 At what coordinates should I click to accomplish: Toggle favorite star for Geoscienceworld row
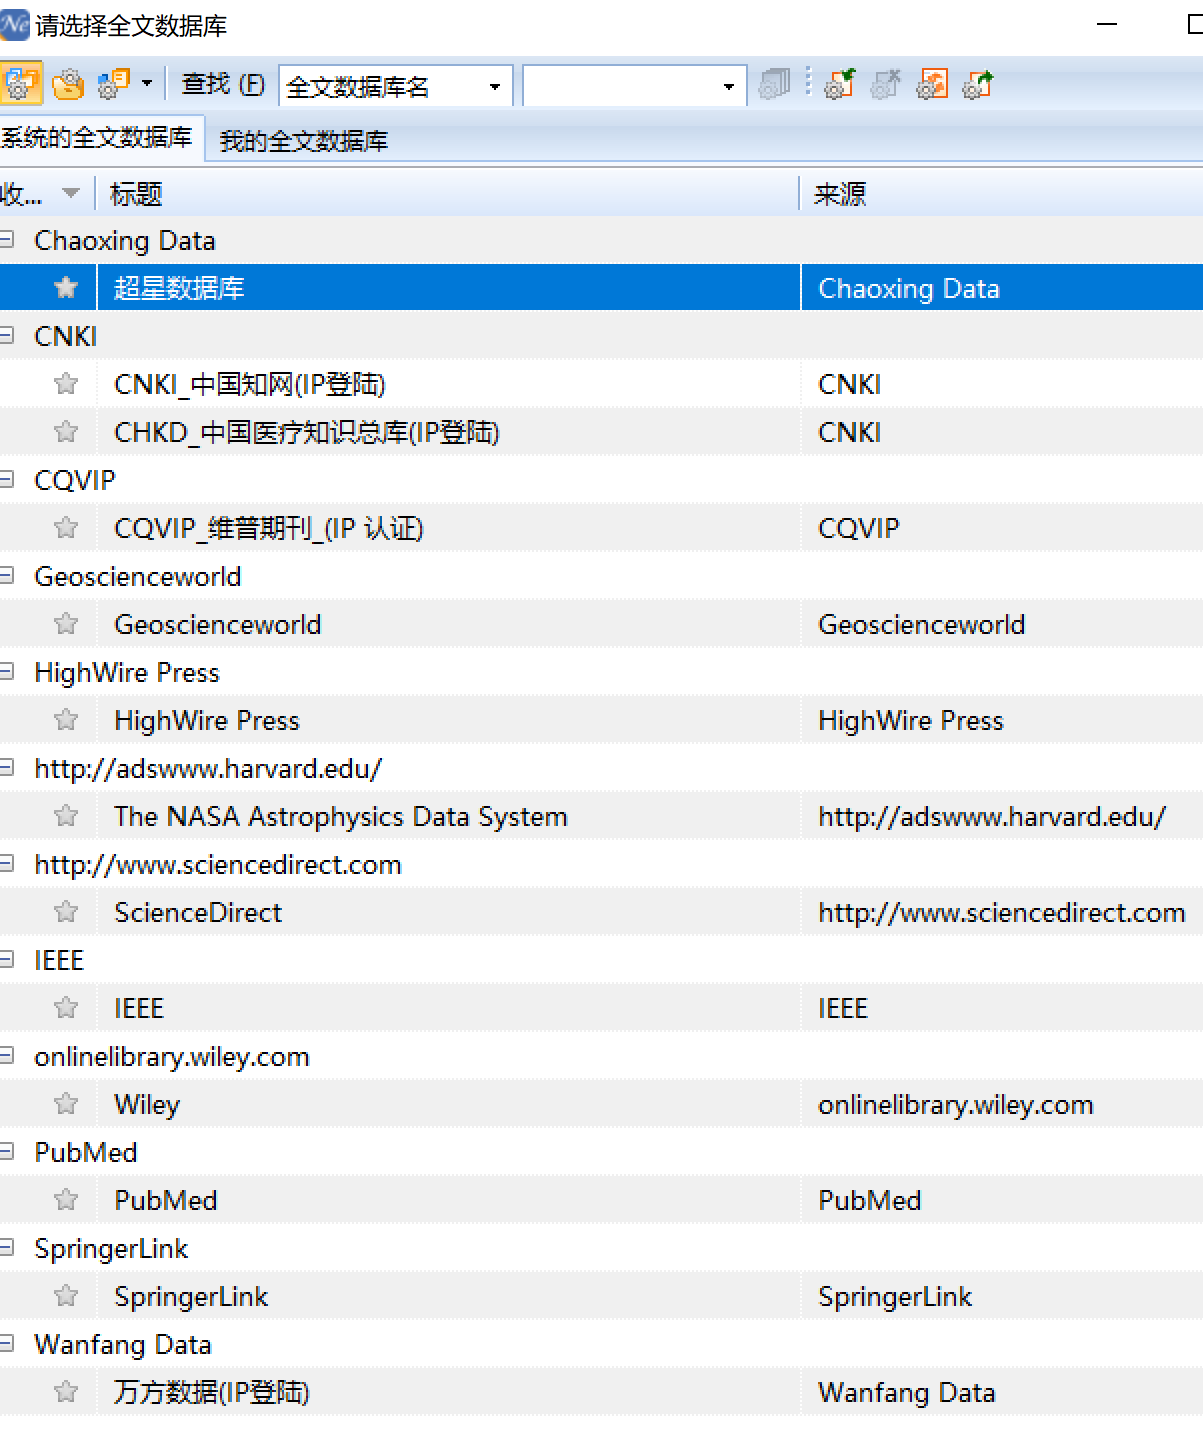tap(66, 624)
